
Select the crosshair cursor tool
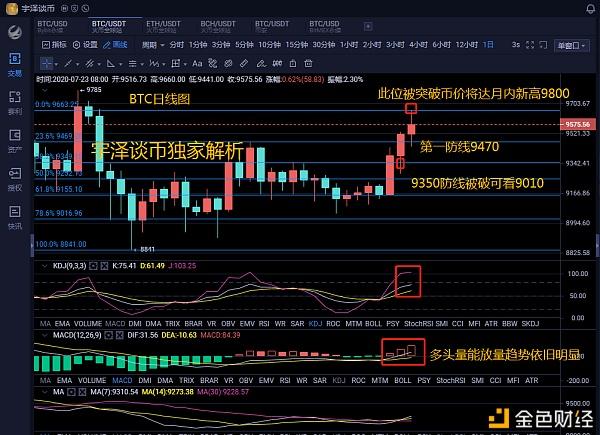click(46, 64)
